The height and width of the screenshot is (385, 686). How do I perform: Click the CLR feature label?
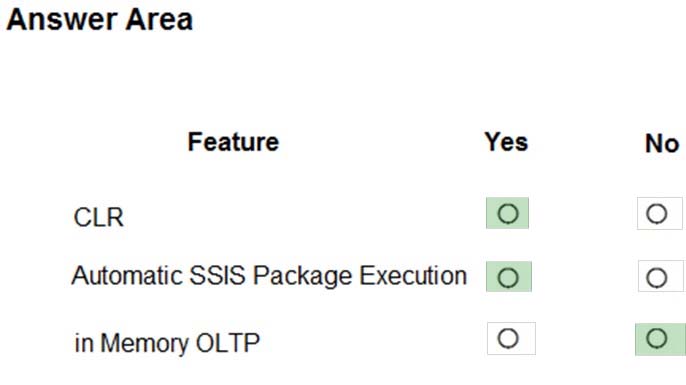99,217
